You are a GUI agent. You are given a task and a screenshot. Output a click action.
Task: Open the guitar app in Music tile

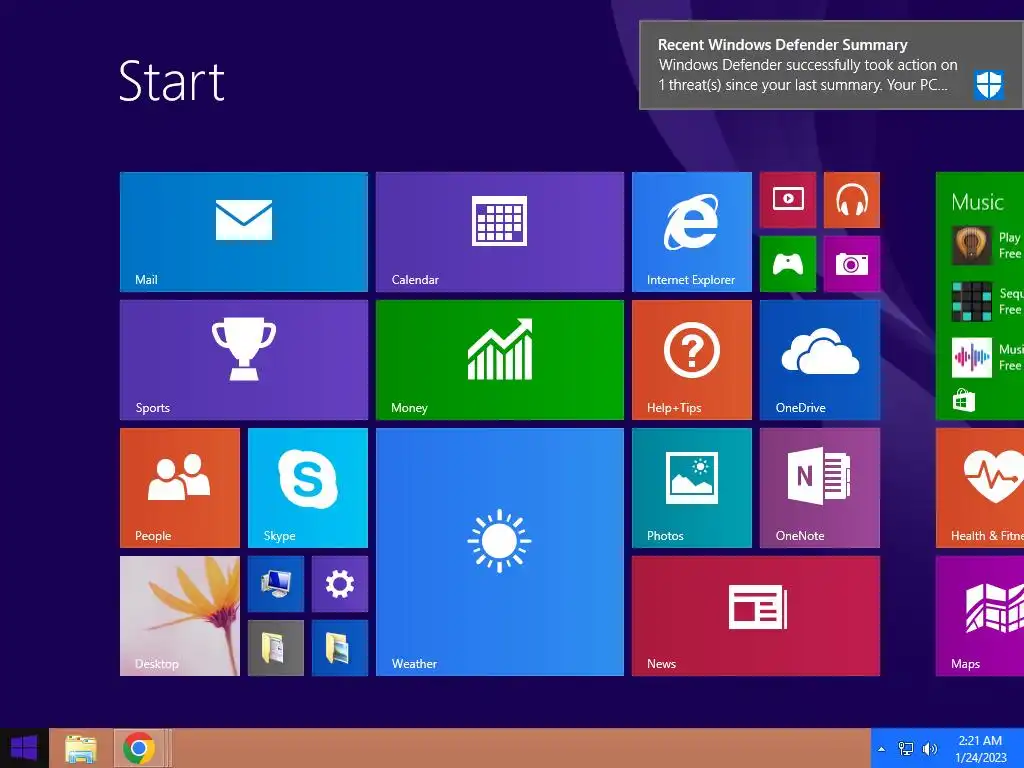(x=972, y=246)
